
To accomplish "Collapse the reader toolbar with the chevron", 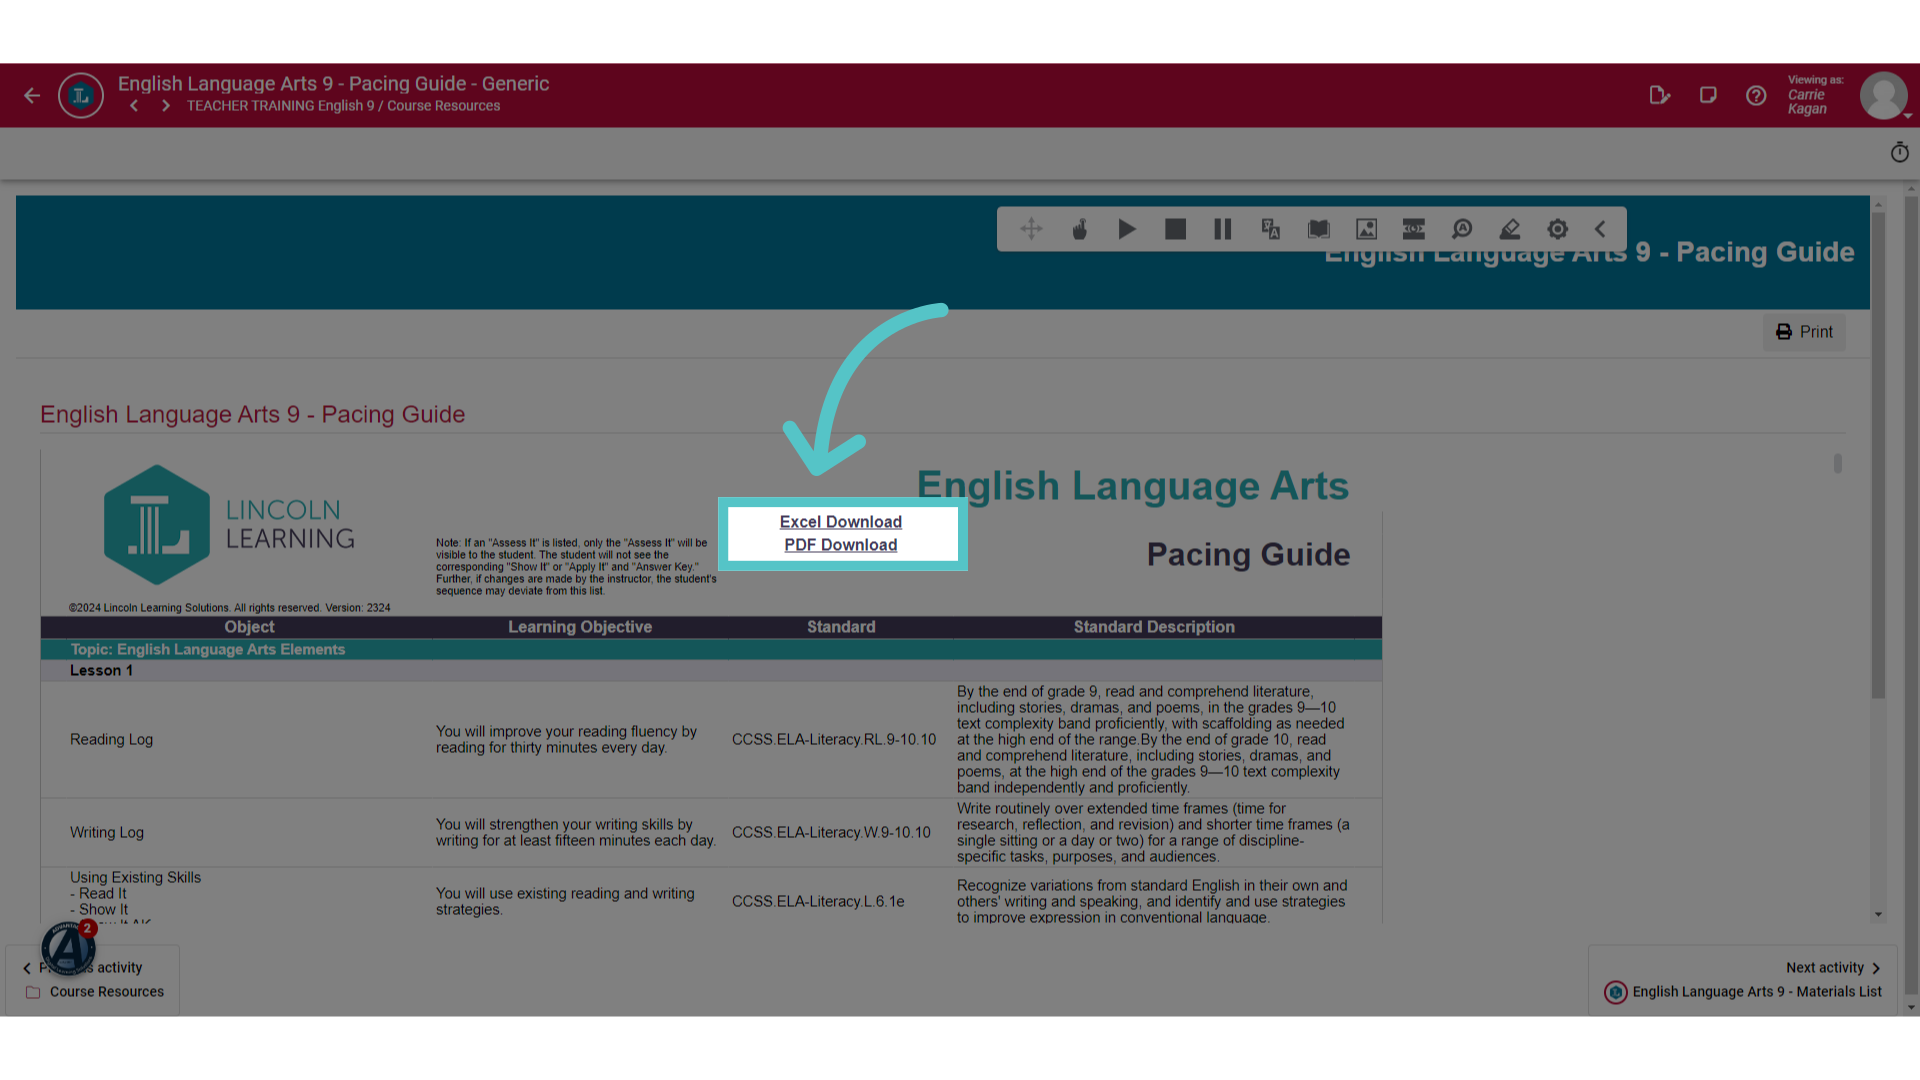I will [x=1600, y=229].
